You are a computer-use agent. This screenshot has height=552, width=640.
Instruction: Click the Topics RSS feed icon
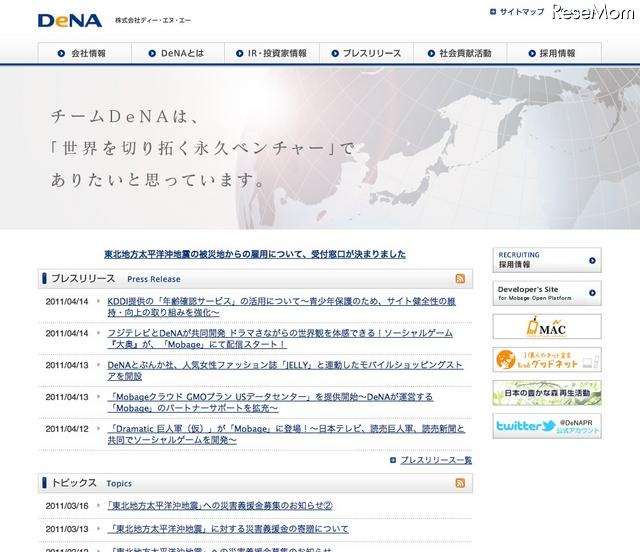[x=460, y=483]
